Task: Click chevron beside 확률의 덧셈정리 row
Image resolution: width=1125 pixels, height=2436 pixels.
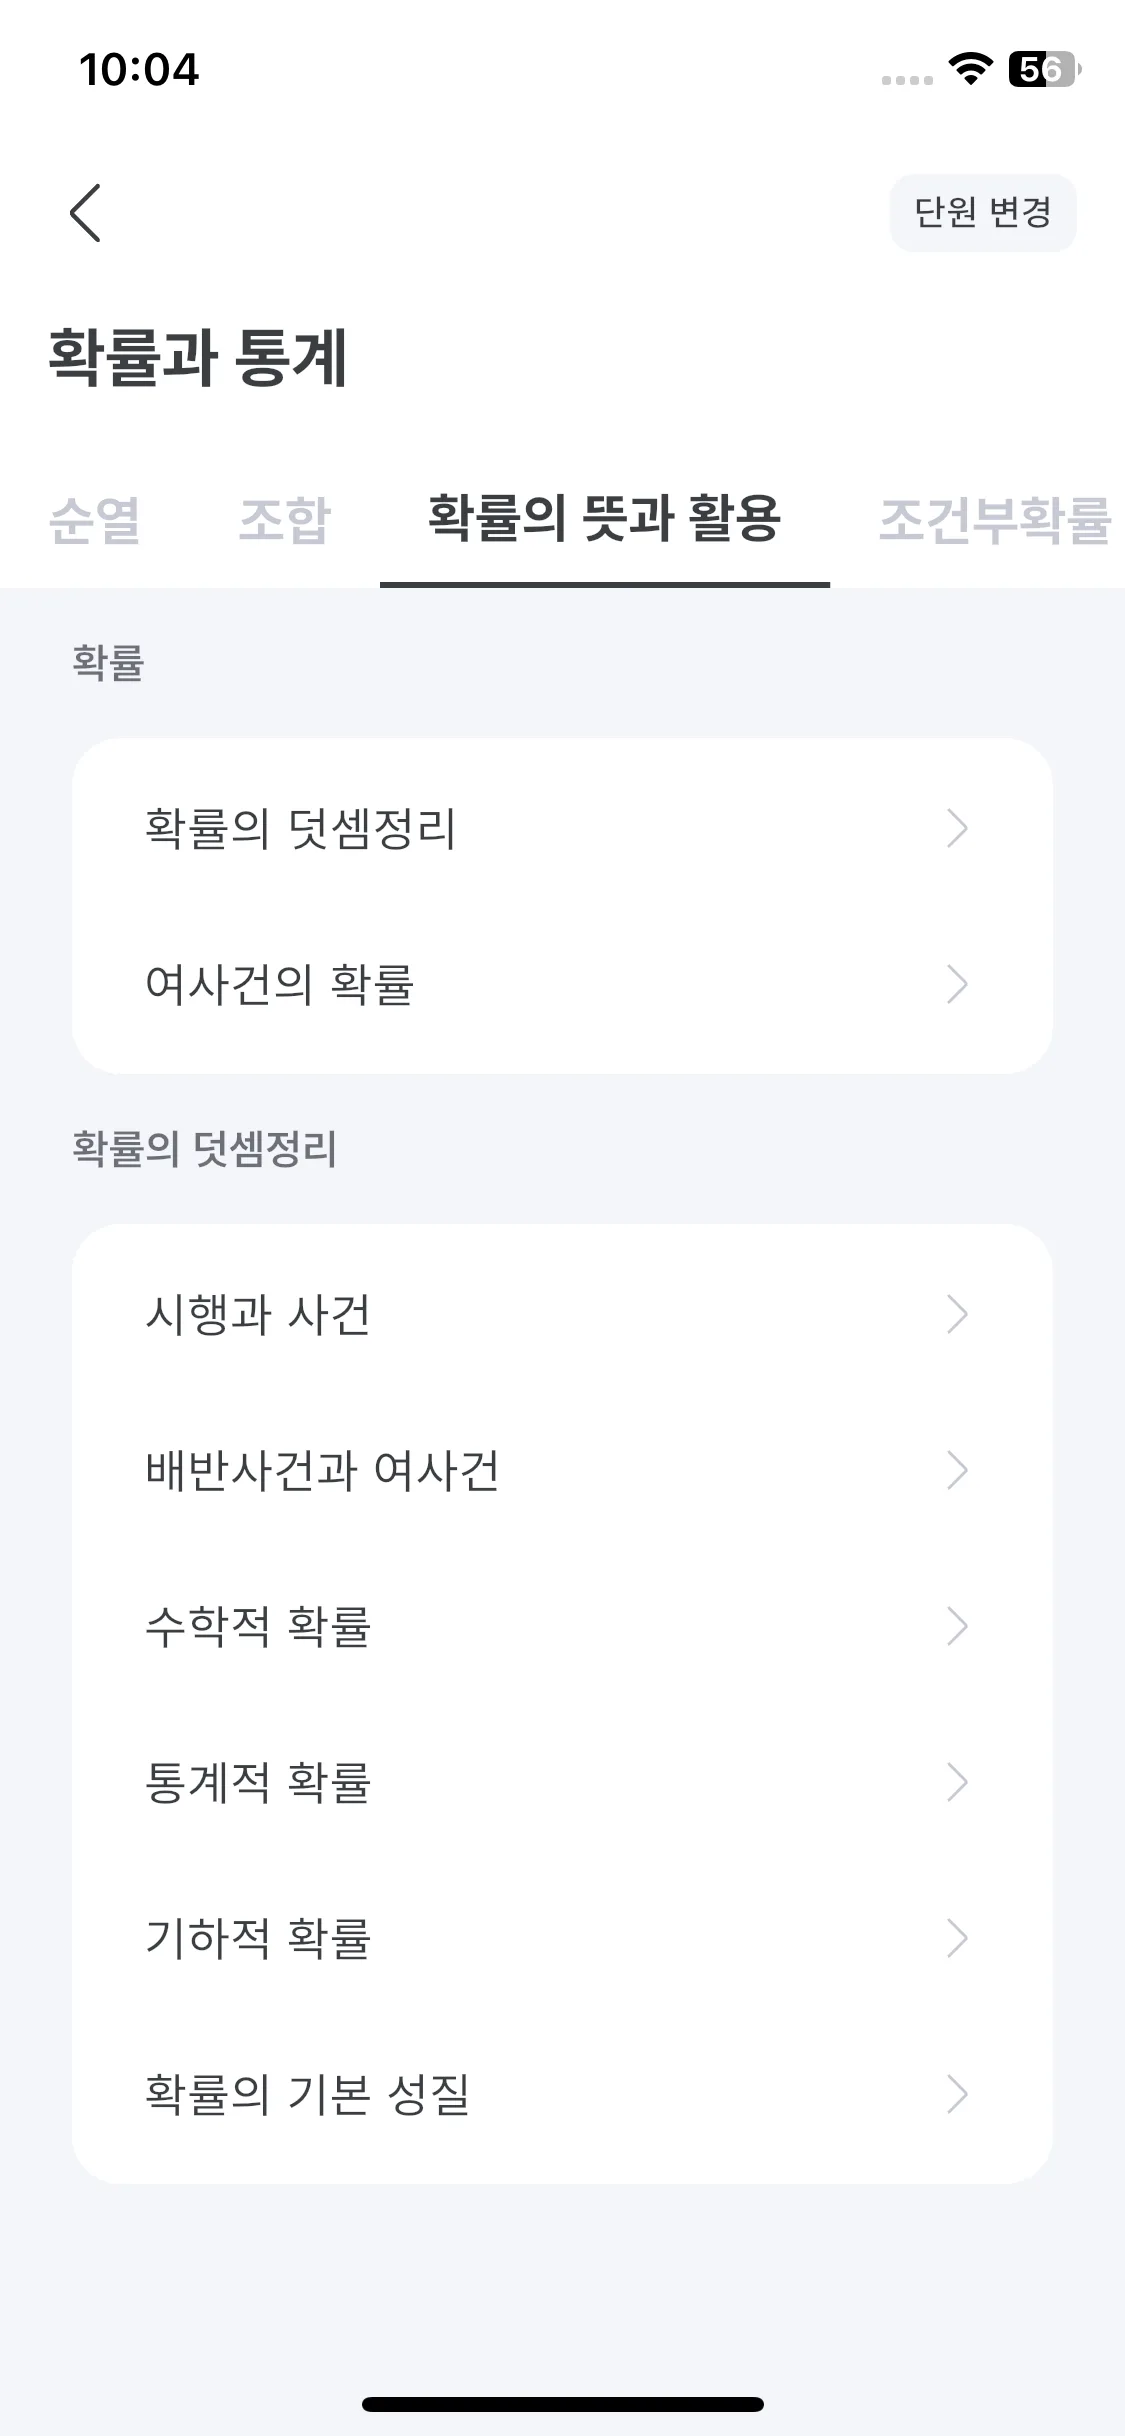Action: tap(957, 828)
